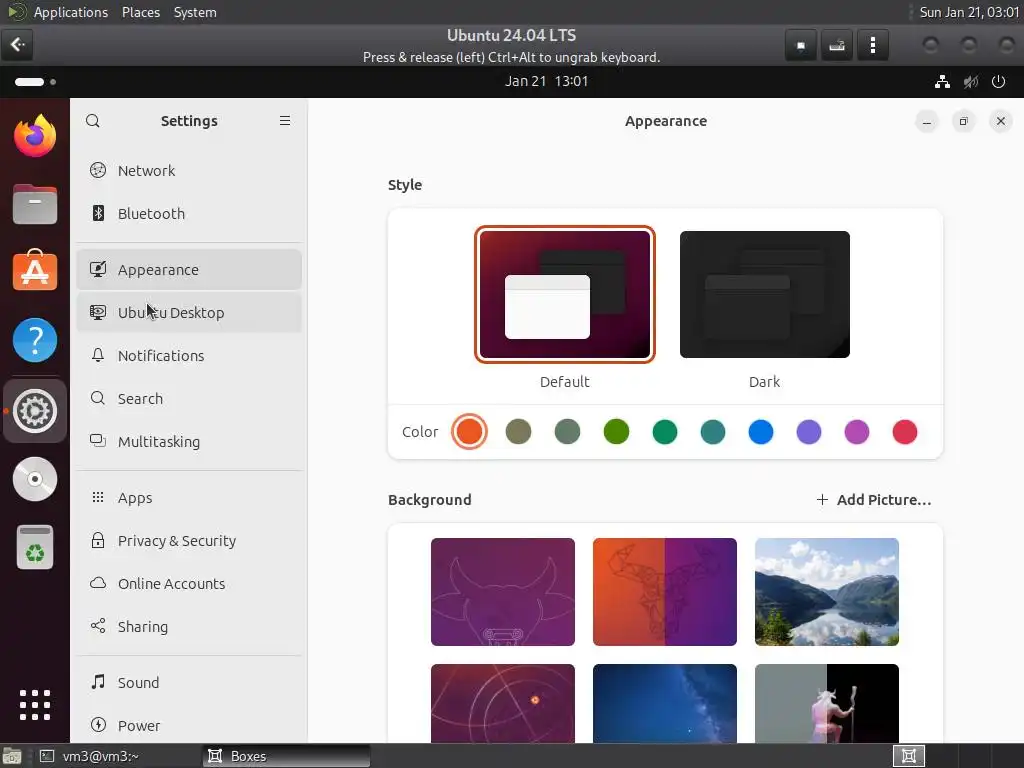Switch to Boxes in taskbar

click(x=286, y=756)
